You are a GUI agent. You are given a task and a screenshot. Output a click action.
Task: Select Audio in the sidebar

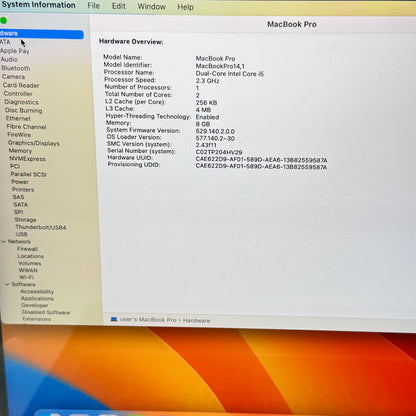pyautogui.click(x=9, y=59)
